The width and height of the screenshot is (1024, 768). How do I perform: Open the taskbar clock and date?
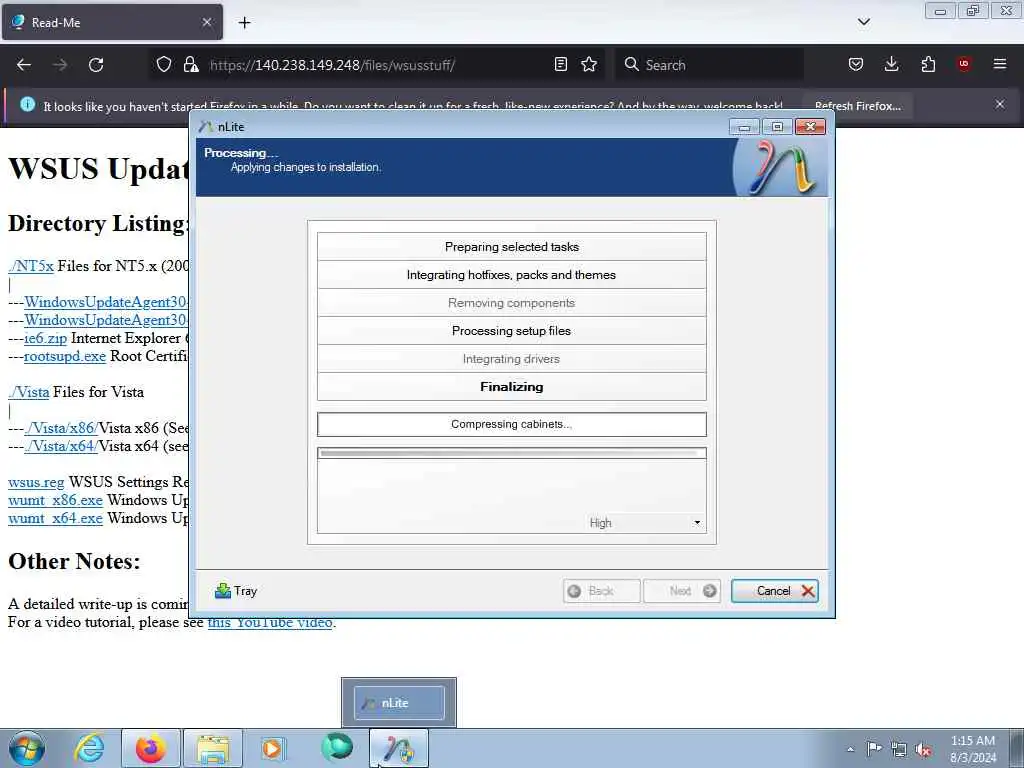(x=973, y=749)
